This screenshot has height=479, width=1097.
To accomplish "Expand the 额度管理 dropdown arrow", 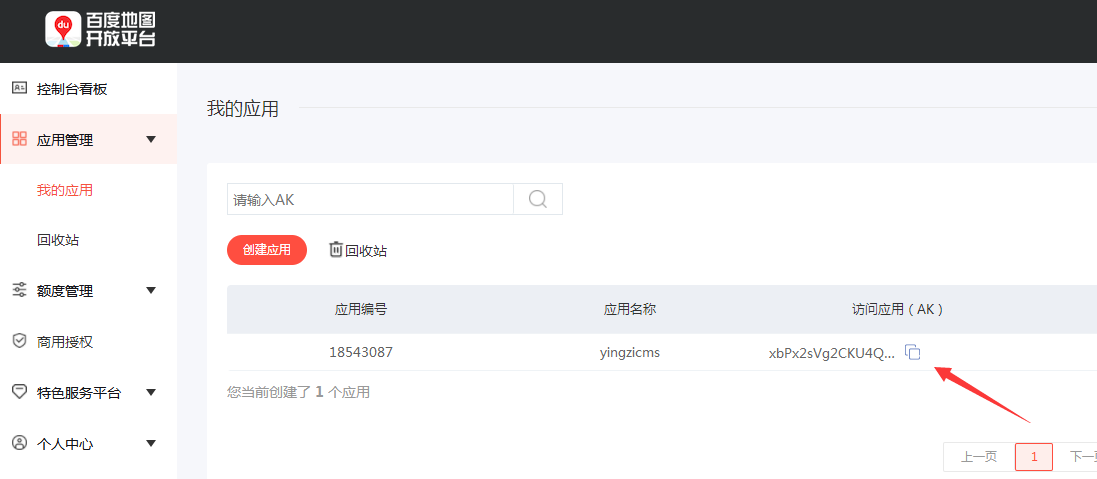I will [151, 290].
